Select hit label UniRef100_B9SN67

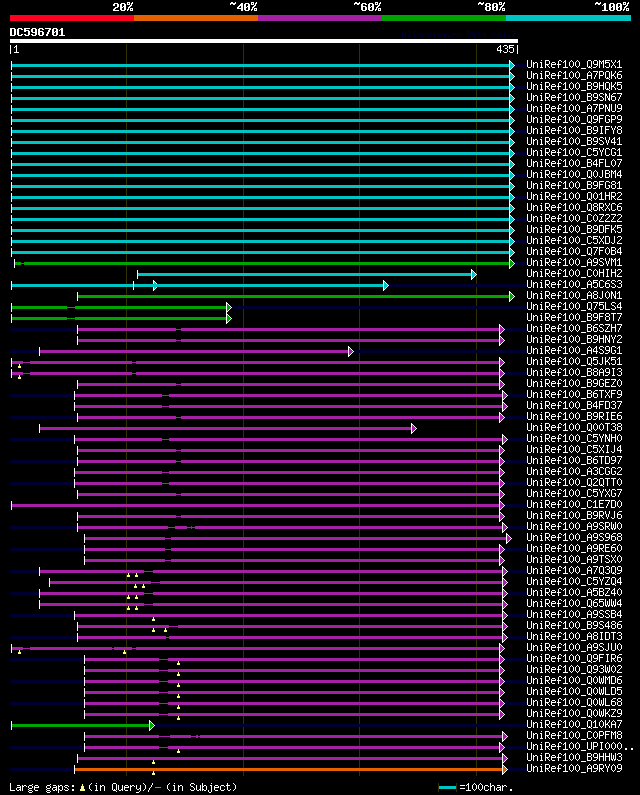574,97
